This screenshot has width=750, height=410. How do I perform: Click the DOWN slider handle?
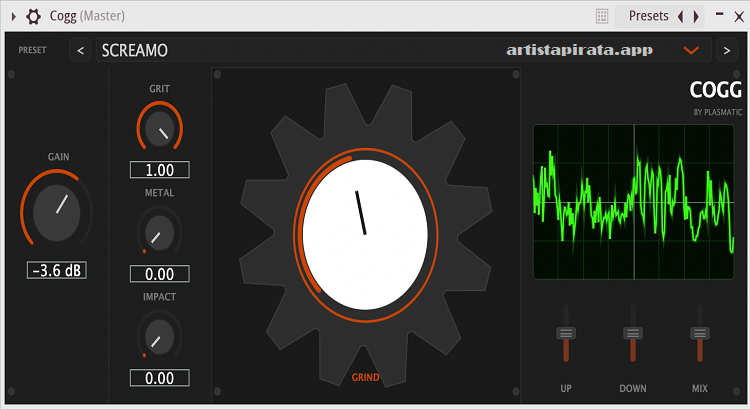tap(633, 333)
